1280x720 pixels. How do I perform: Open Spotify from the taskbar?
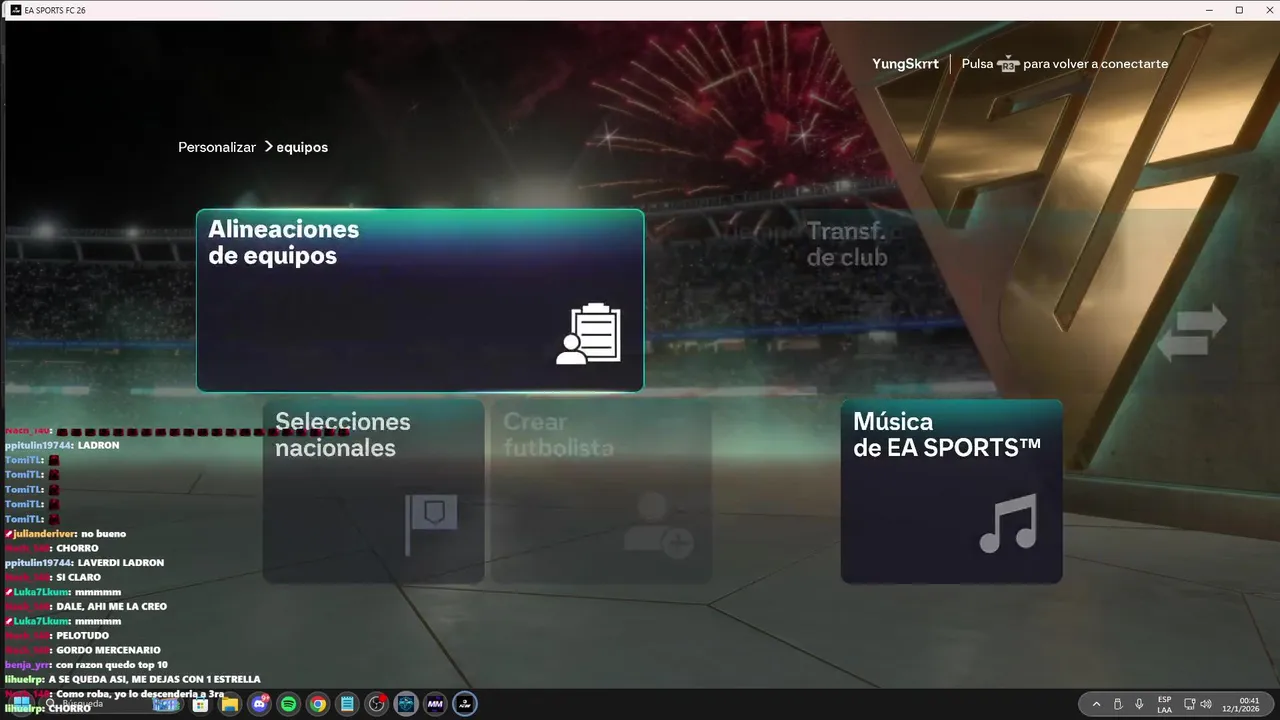point(288,704)
